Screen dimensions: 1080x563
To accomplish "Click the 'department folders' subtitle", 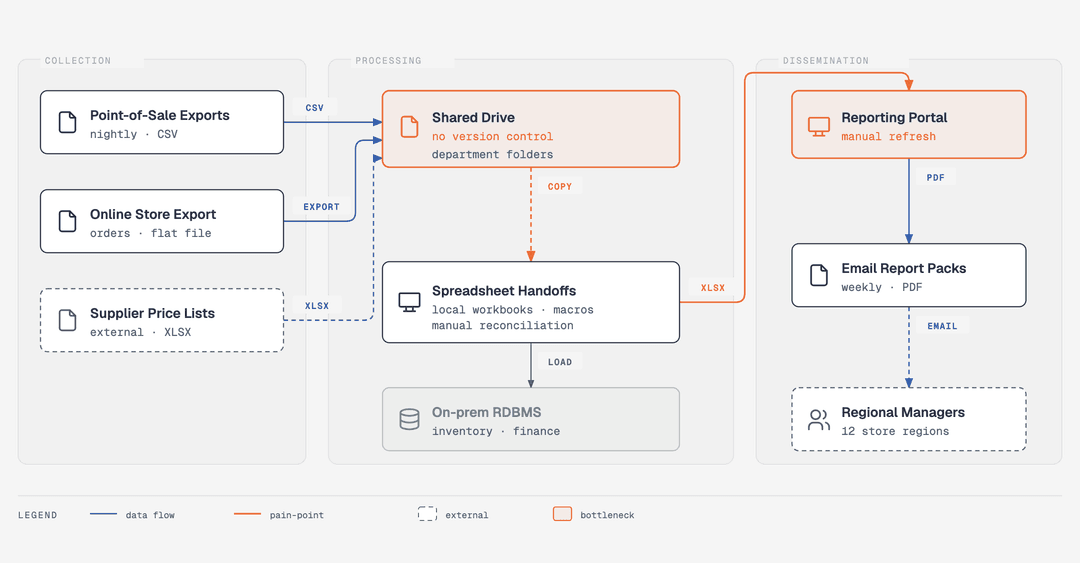I will coord(492,154).
